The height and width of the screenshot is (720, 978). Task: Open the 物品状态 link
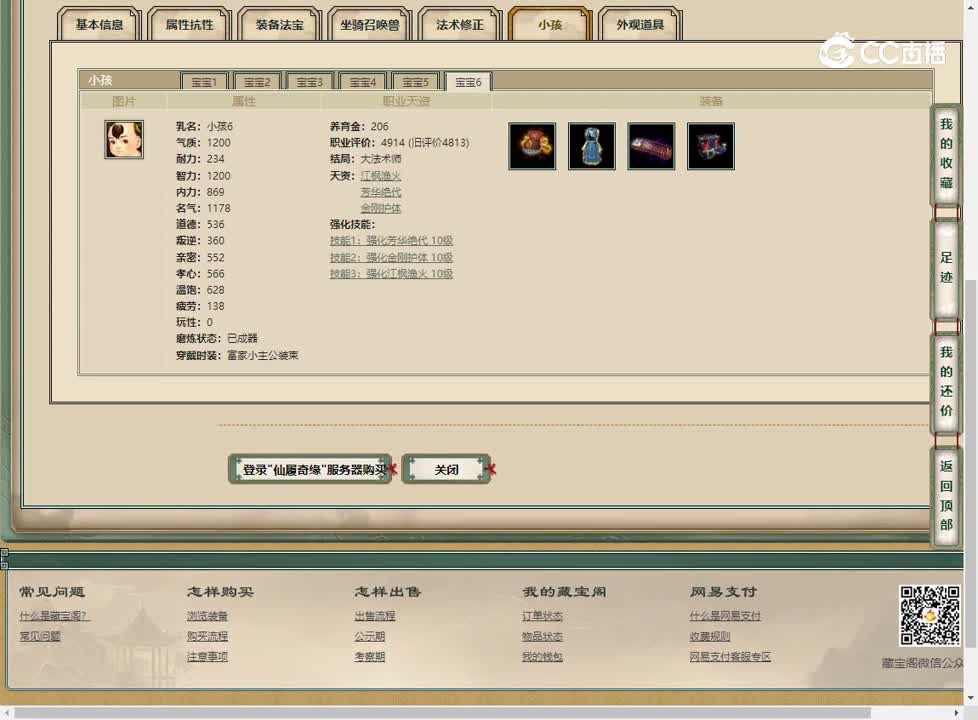[x=542, y=636]
